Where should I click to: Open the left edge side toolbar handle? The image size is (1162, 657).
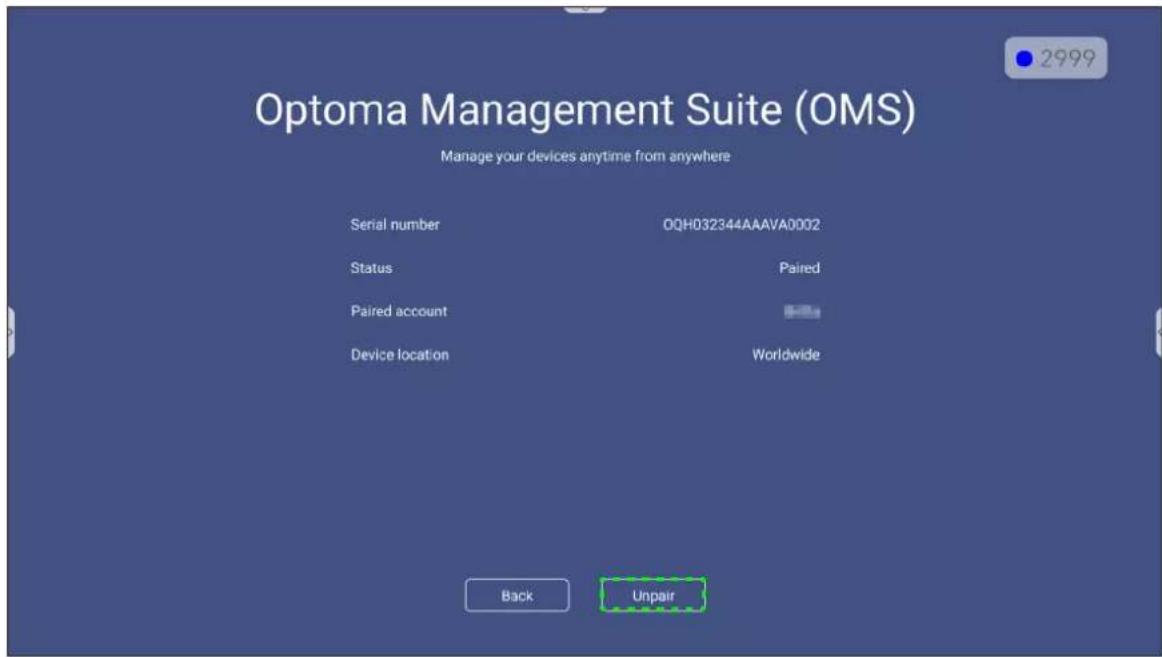click(x=10, y=332)
